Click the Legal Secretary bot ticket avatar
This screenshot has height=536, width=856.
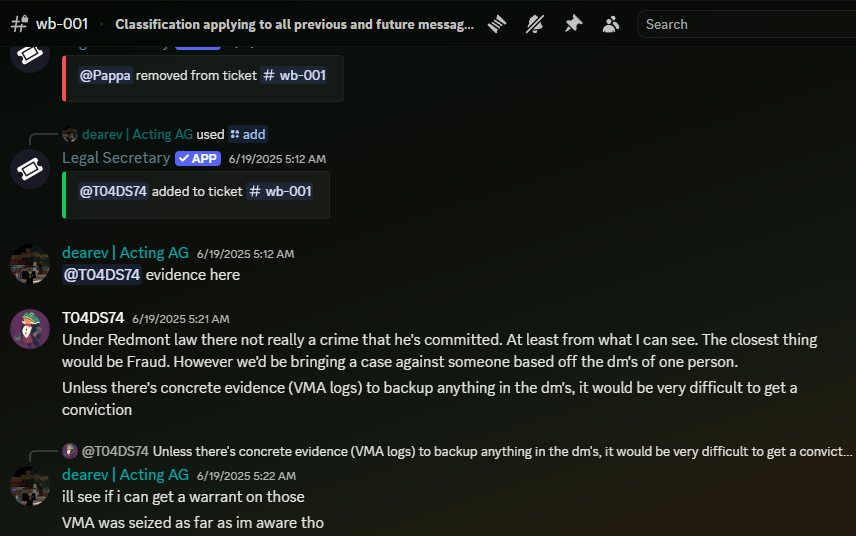click(x=30, y=169)
